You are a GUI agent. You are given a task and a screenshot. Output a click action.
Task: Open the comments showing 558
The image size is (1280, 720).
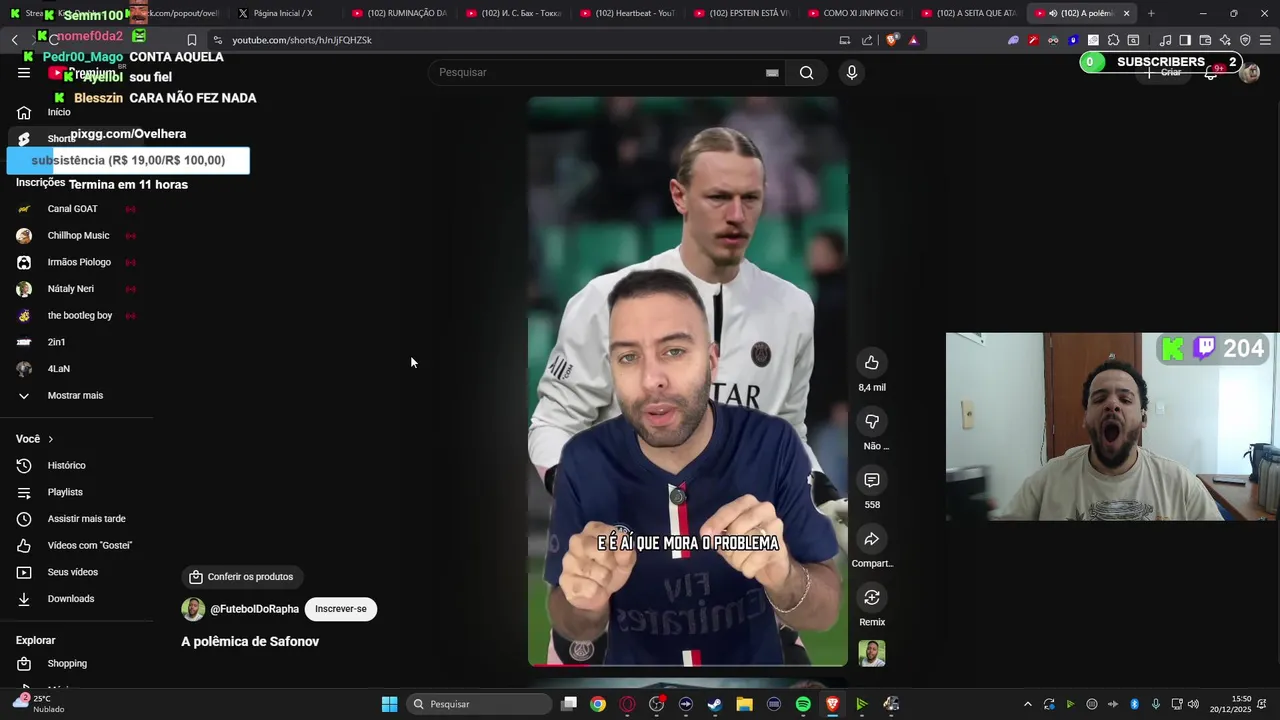(872, 481)
